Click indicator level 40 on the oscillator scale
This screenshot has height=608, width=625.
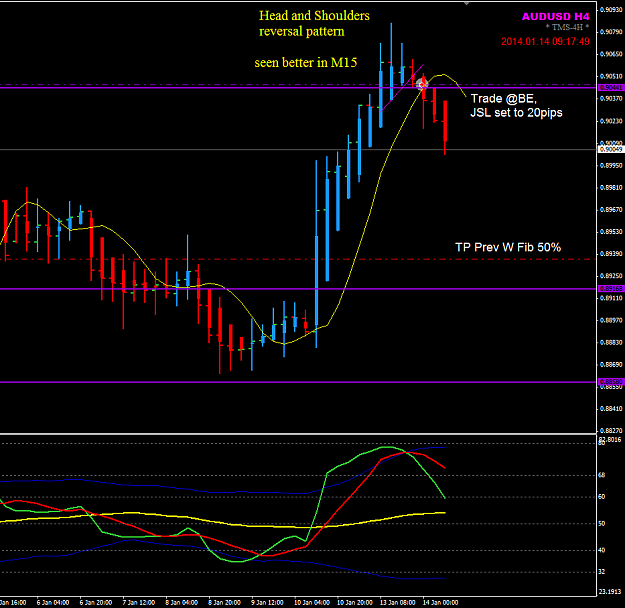[x=602, y=550]
